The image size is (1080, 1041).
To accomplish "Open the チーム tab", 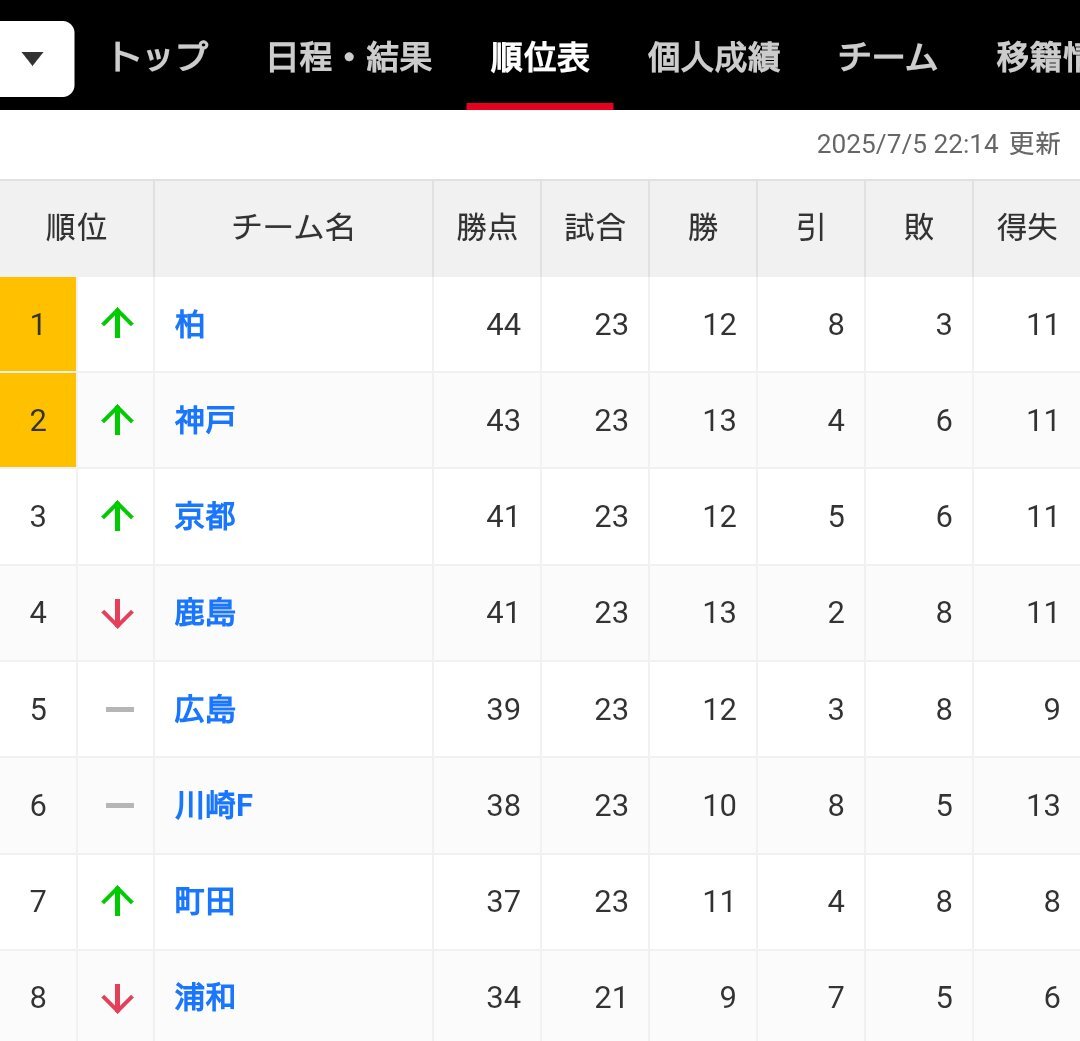I will pyautogui.click(x=888, y=57).
